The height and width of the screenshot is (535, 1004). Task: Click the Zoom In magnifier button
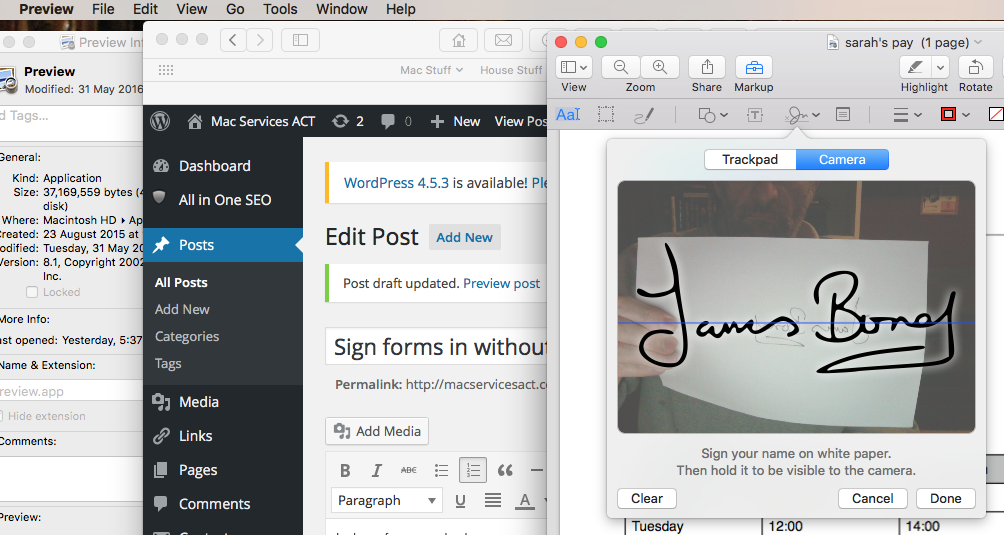[x=660, y=68]
